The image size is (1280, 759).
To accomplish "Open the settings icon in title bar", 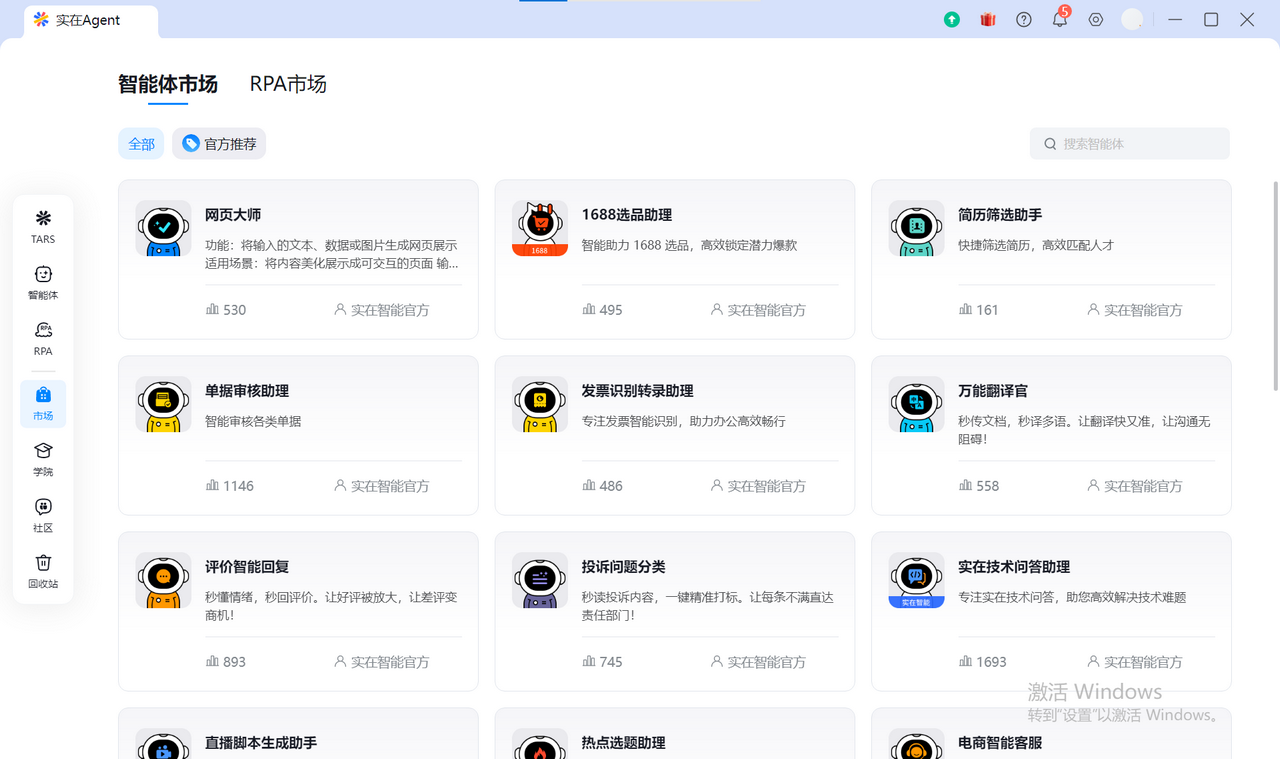I will coord(1096,19).
